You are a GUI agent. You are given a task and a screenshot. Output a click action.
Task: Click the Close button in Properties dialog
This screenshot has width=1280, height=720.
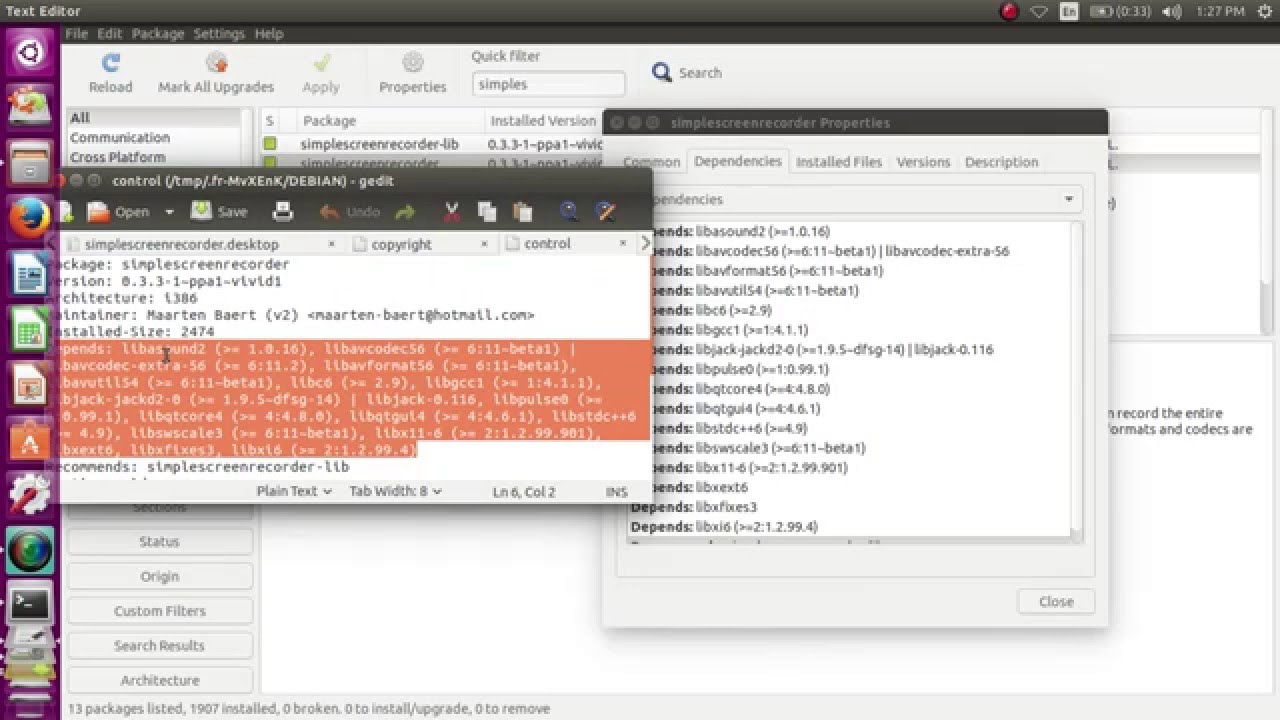tap(1056, 602)
